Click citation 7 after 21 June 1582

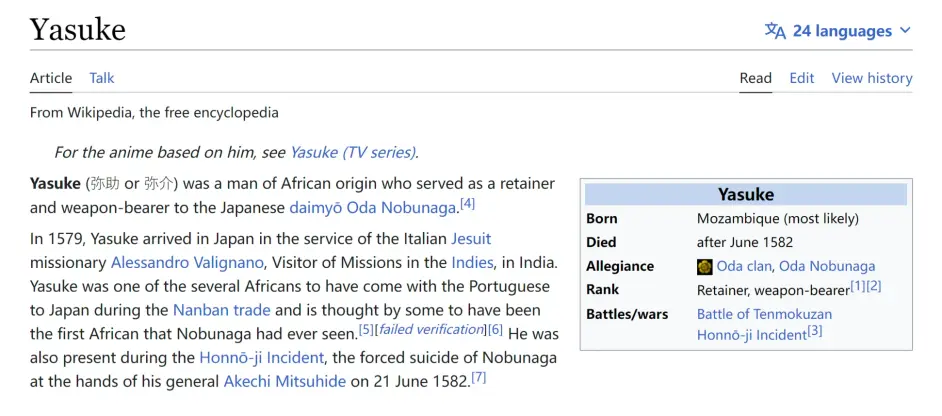(479, 378)
